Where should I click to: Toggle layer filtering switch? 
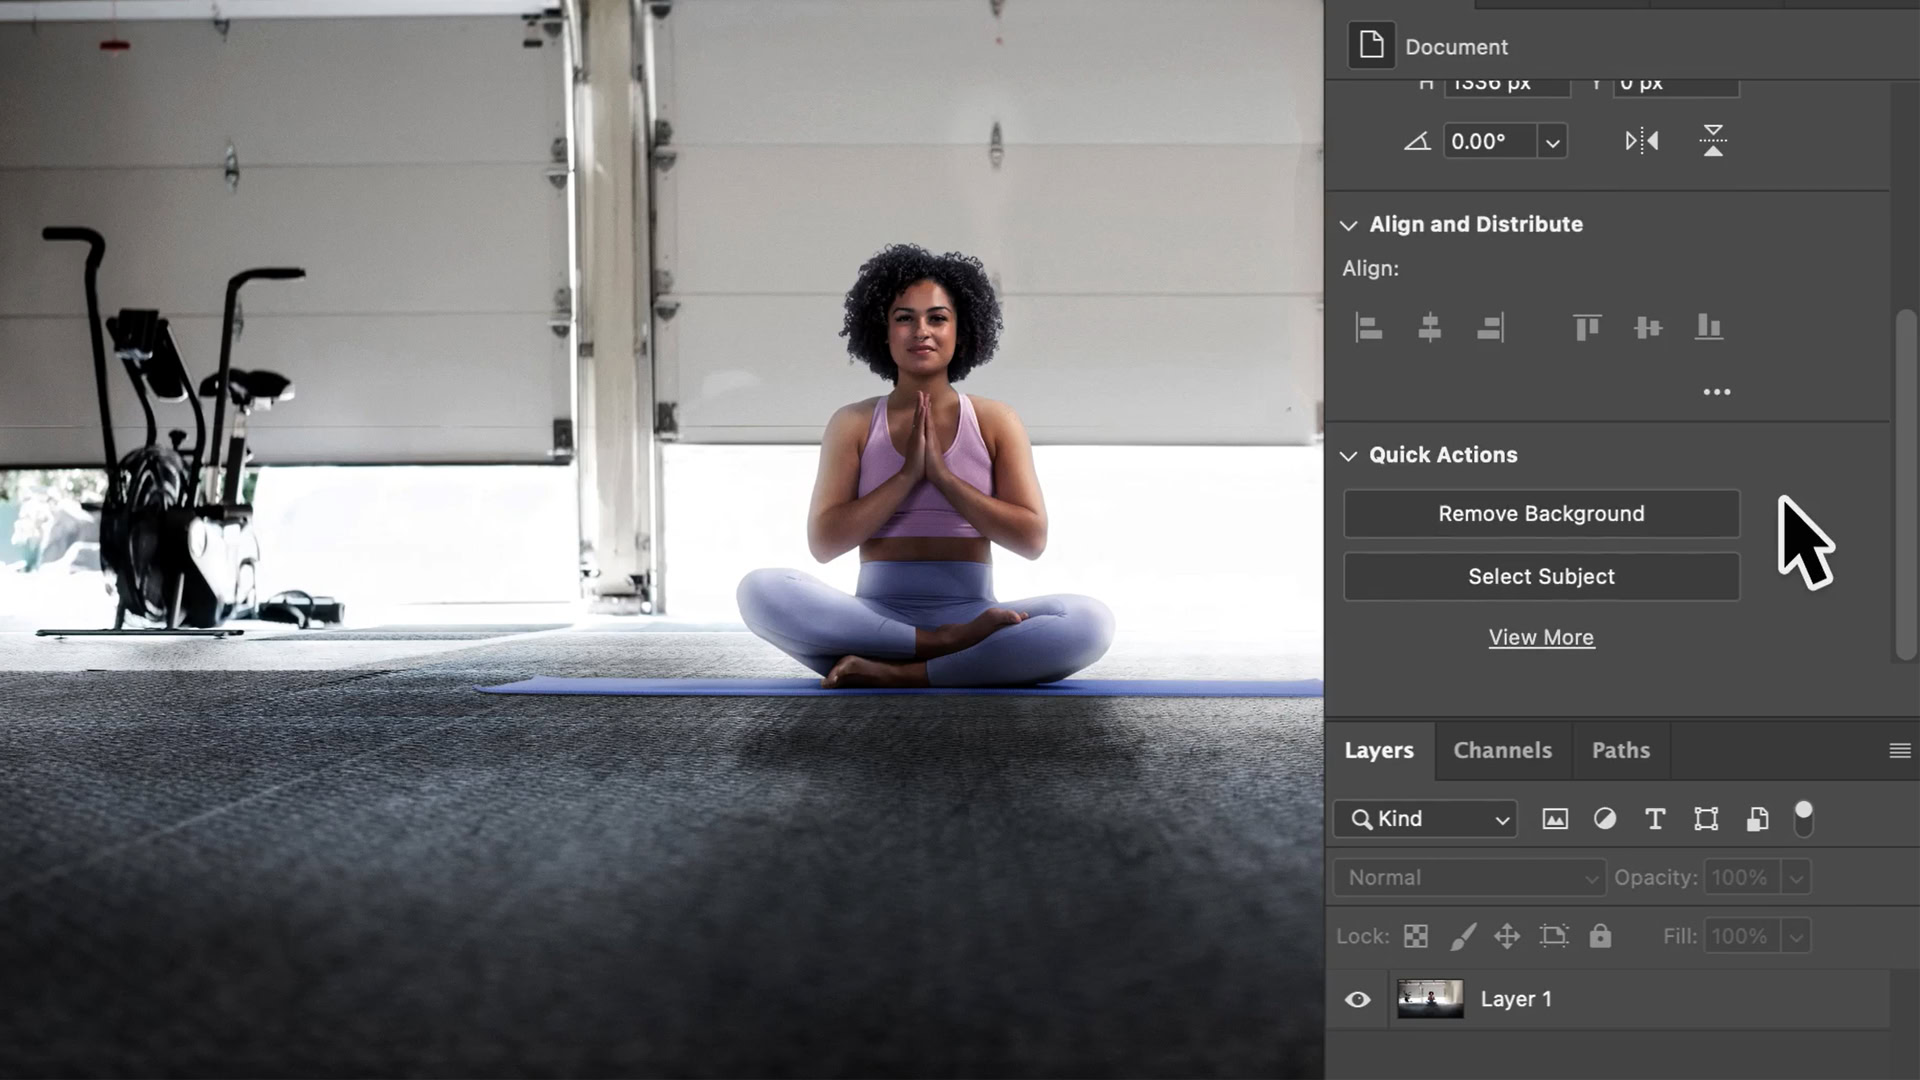pyautogui.click(x=1803, y=818)
